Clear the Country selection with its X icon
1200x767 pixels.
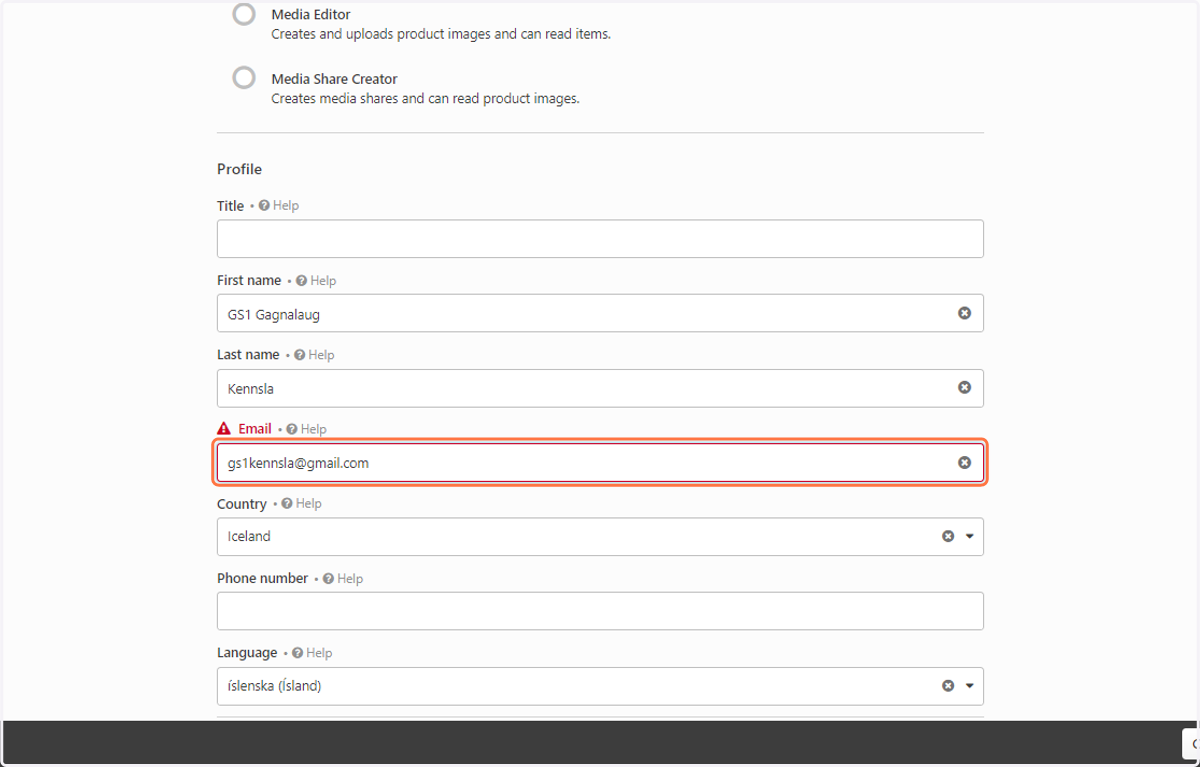coord(948,536)
